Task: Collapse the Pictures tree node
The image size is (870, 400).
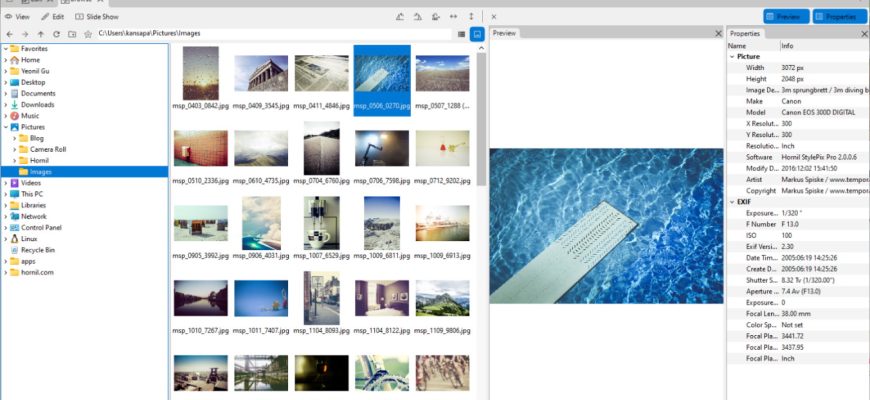Action: click(6, 127)
